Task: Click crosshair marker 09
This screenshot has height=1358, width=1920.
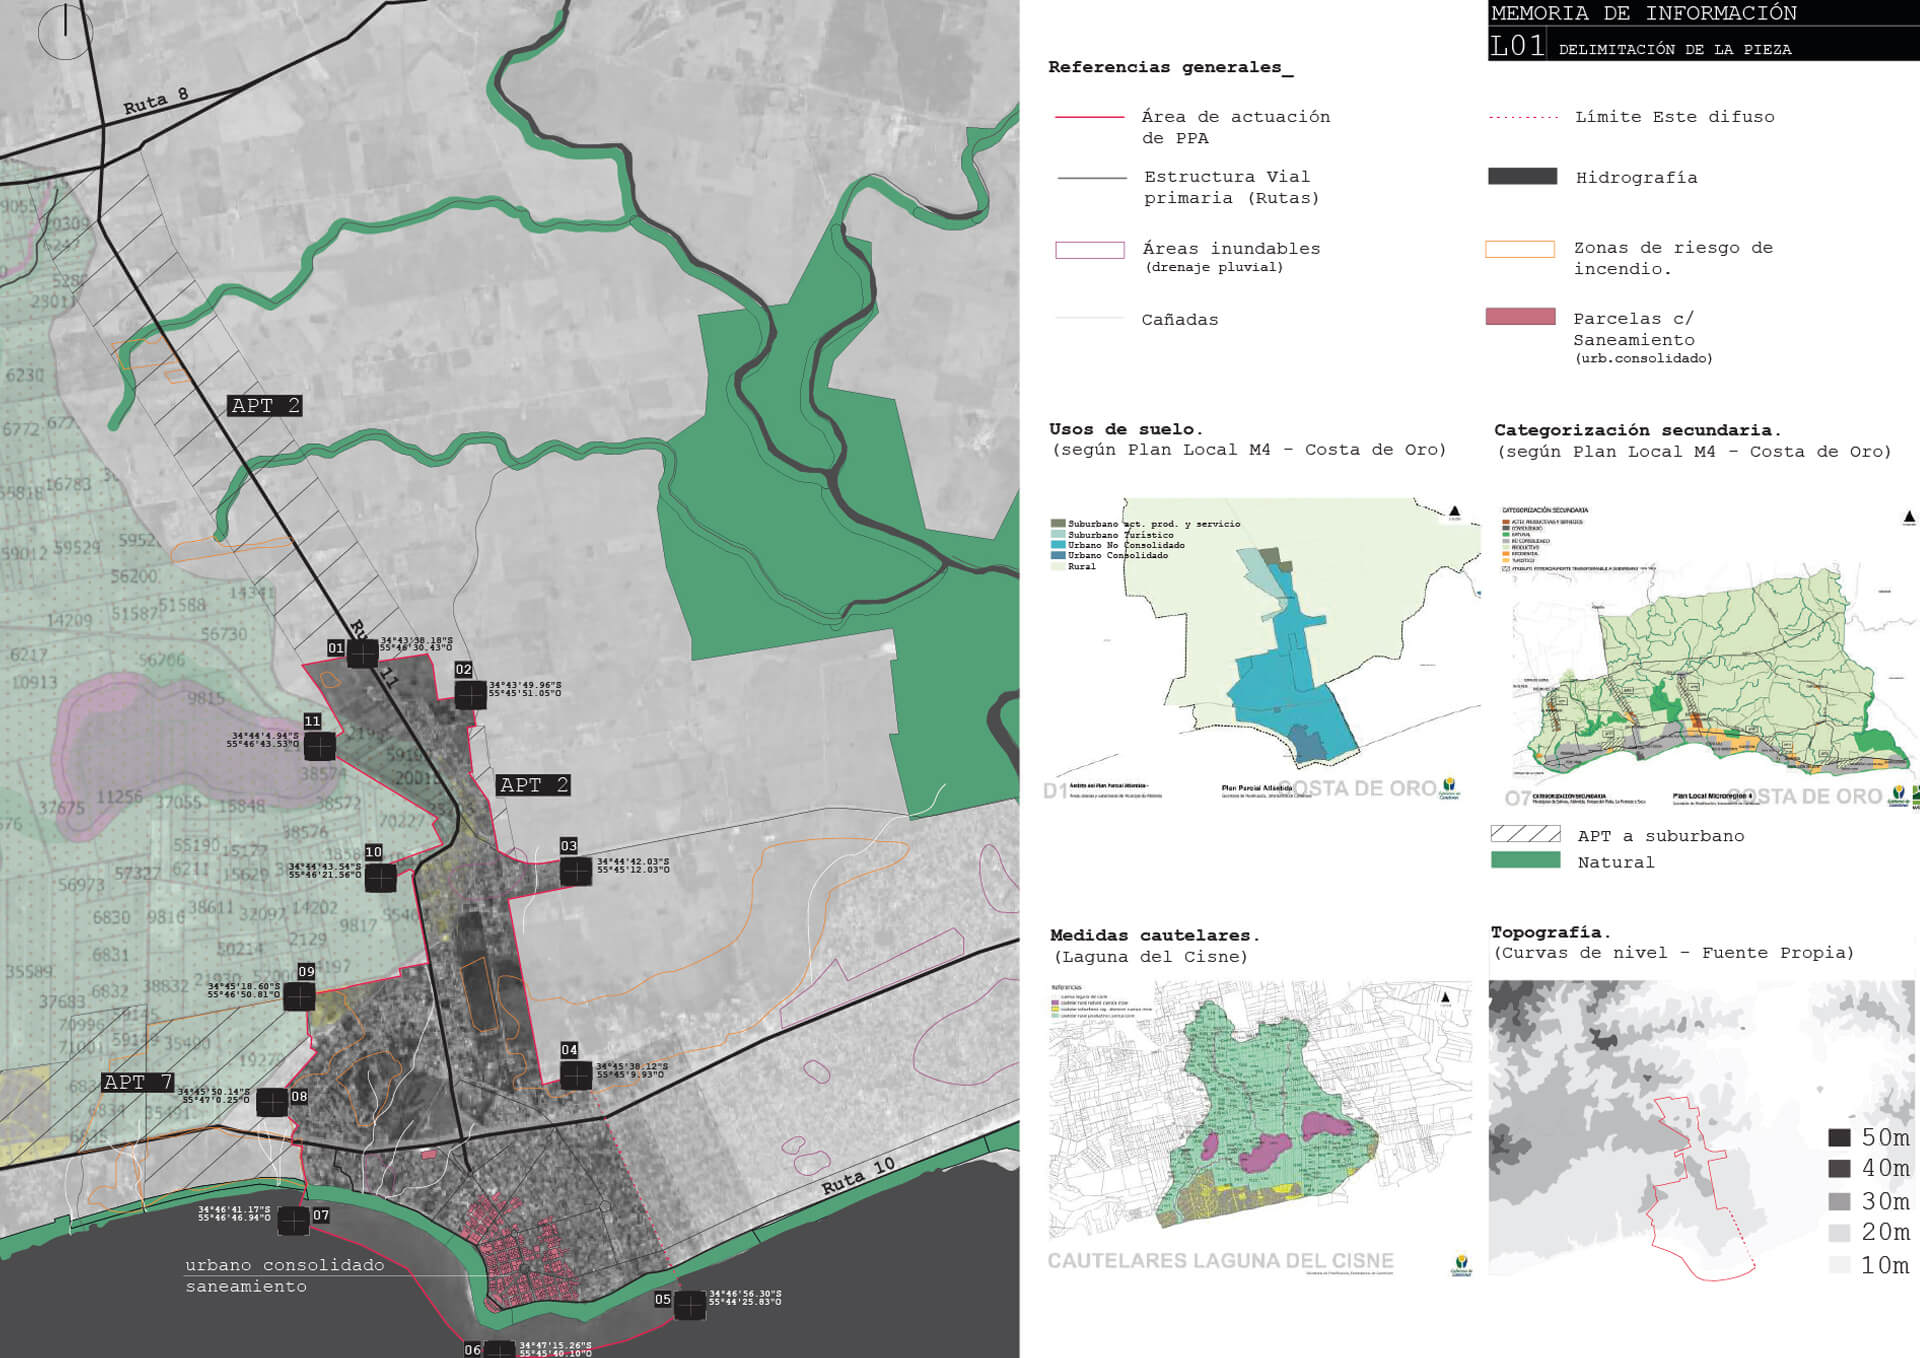Action: [x=299, y=996]
